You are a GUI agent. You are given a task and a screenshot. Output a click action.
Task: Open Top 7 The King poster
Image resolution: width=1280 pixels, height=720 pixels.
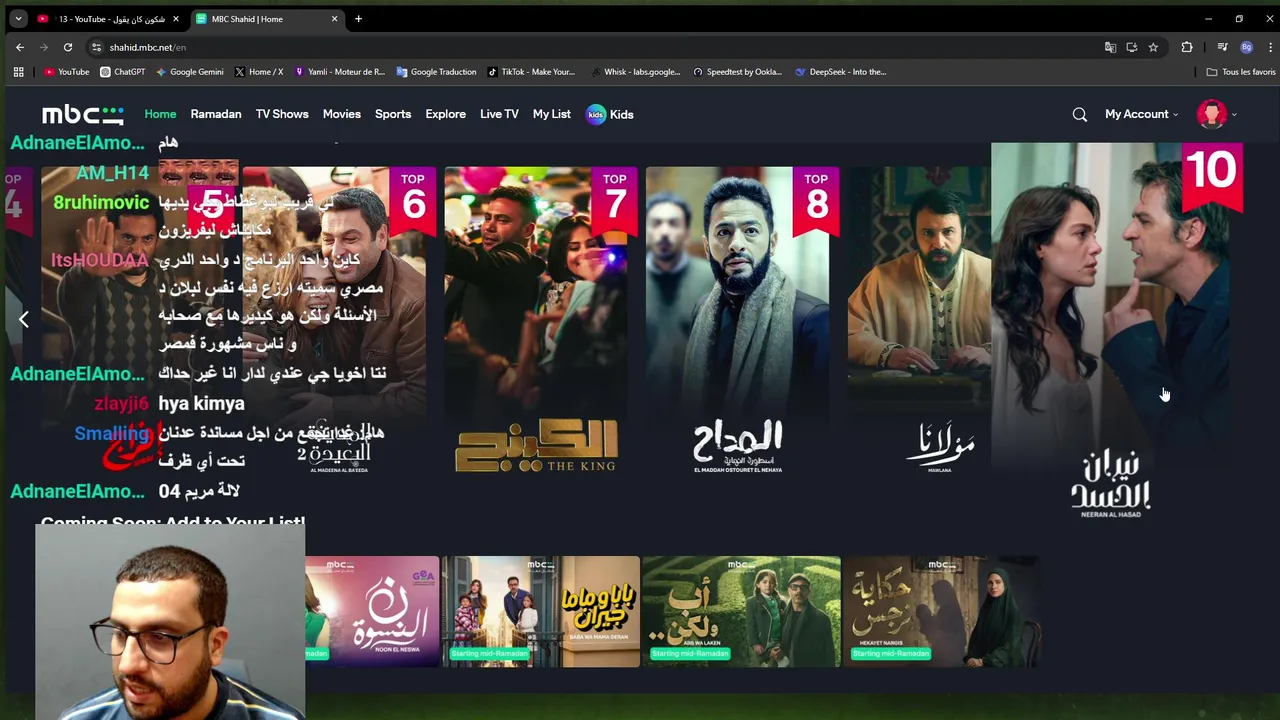coord(540,322)
